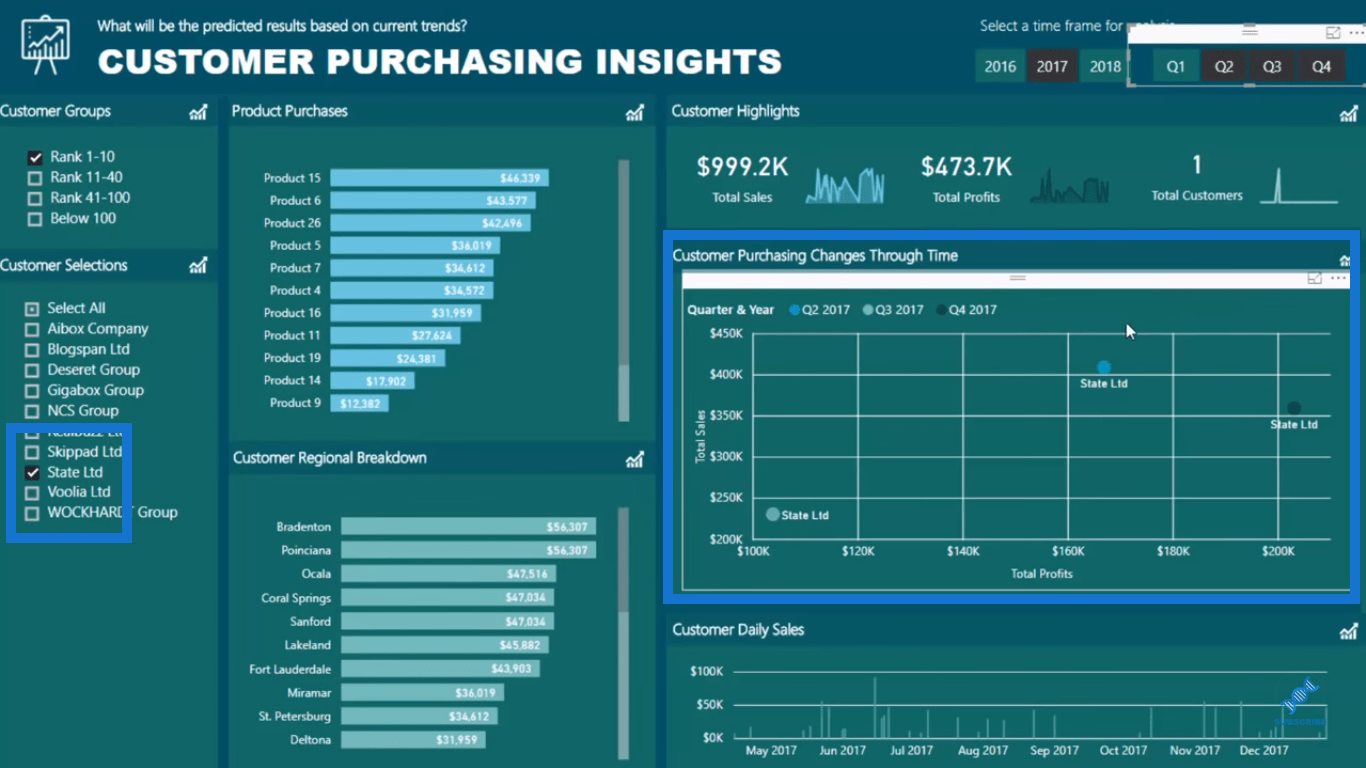The height and width of the screenshot is (768, 1366).
Task: Click CUSTOMER PURCHASING INSIGHTS heading
Action: (x=440, y=62)
